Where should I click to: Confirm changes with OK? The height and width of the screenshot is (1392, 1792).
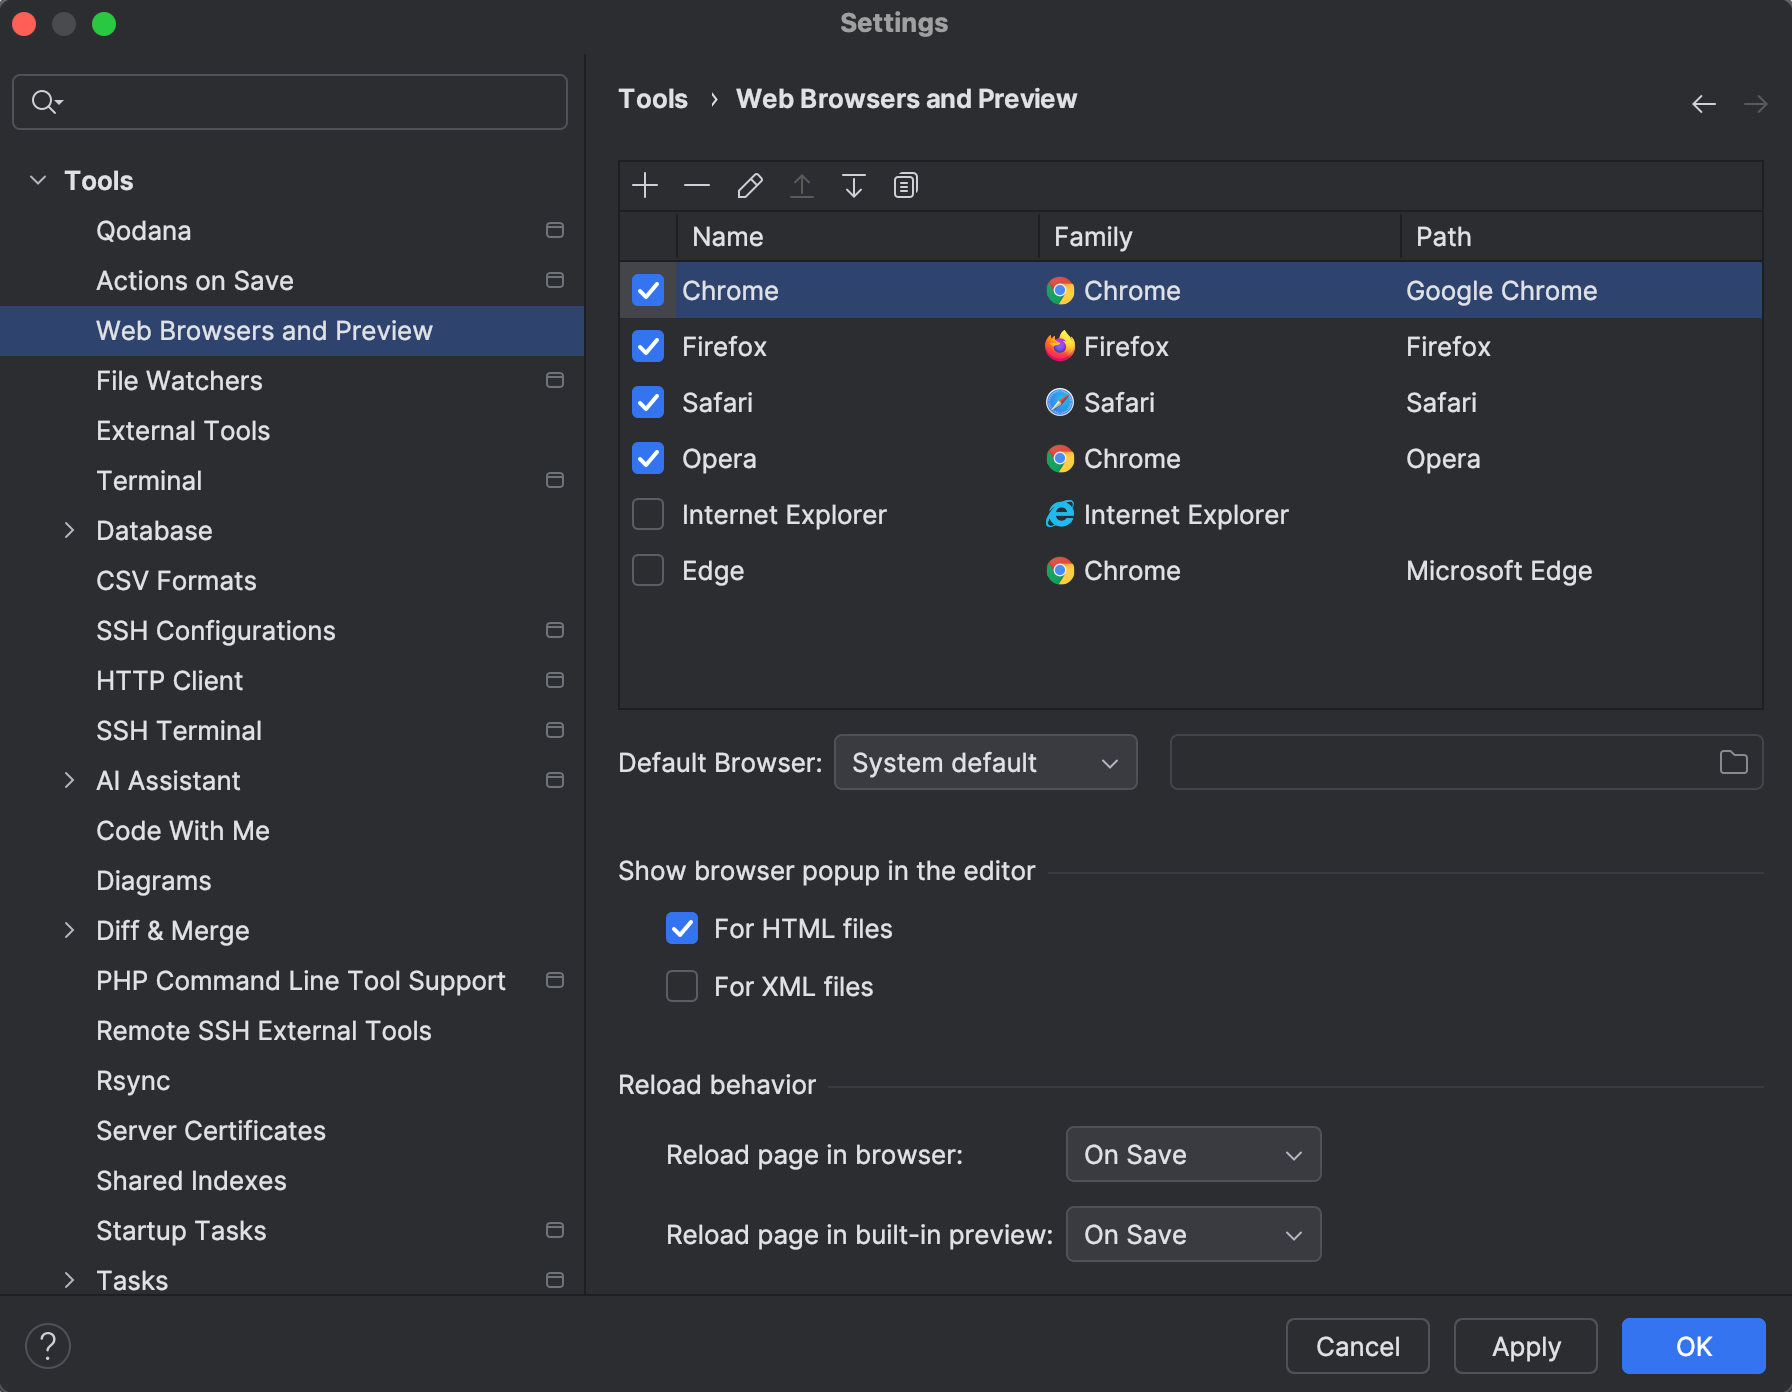pyautogui.click(x=1693, y=1346)
